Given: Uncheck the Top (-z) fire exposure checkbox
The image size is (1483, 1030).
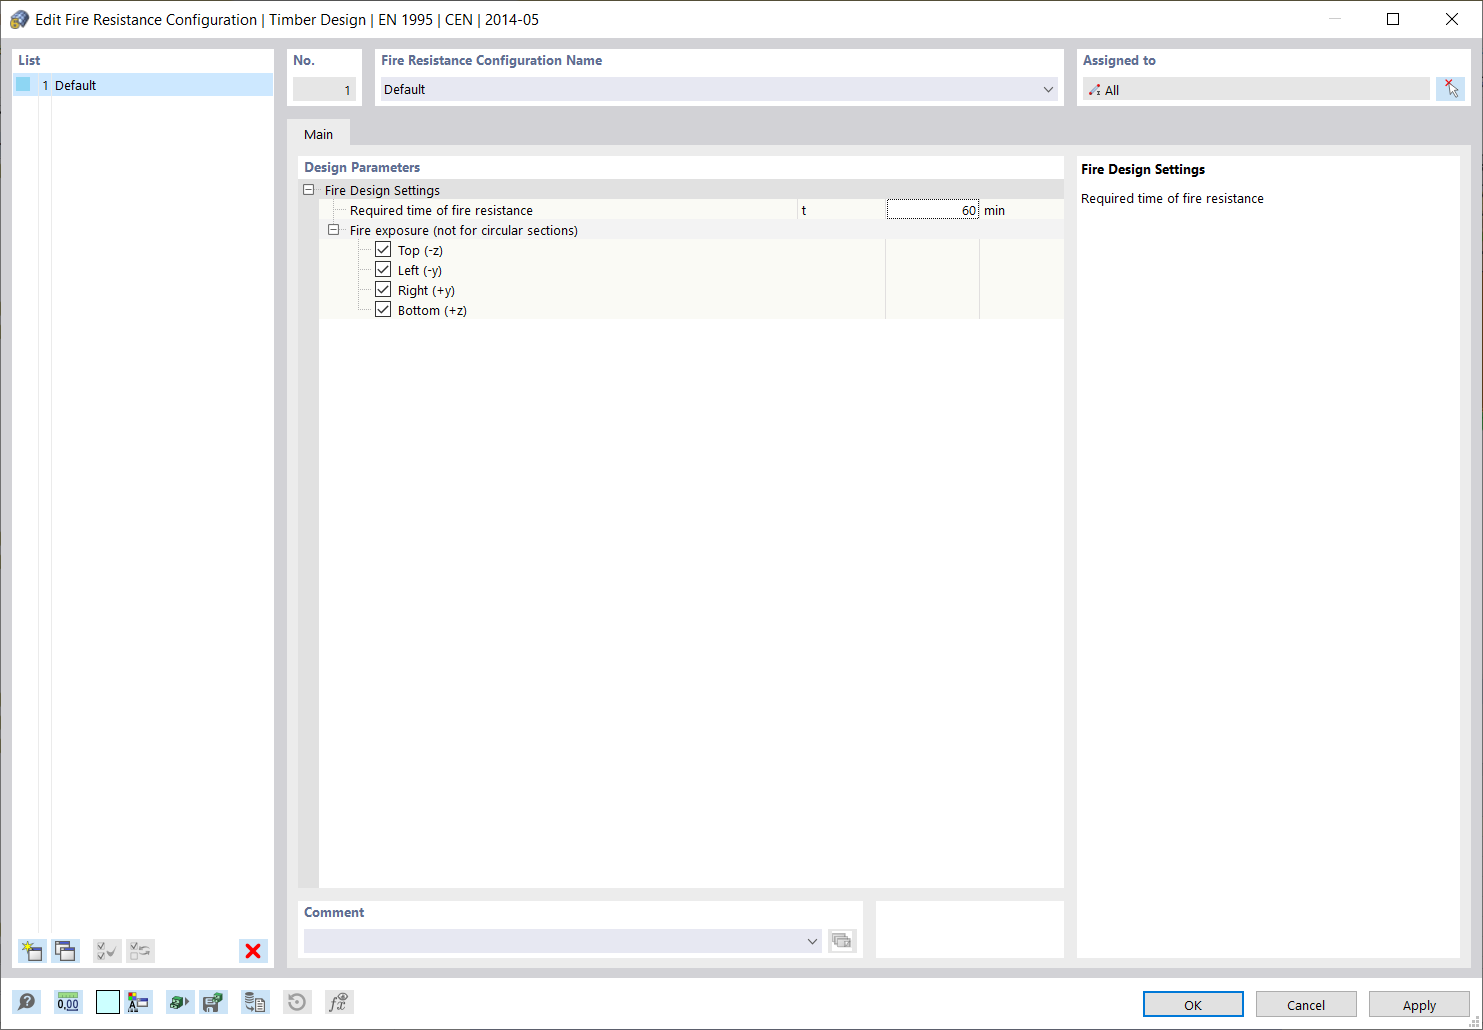Looking at the screenshot, I should (383, 249).
